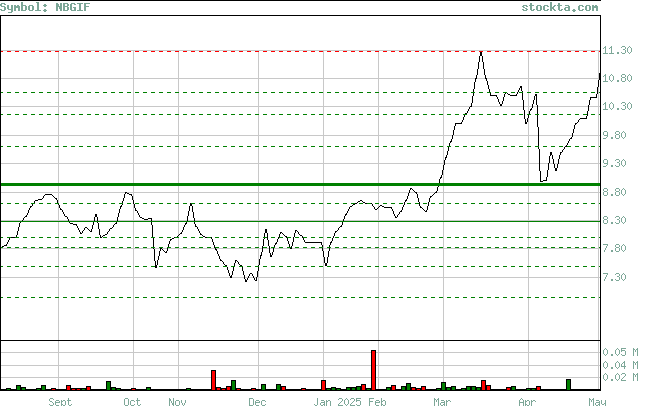The image size is (655, 406).
Task: Click the red volume bar in mid-November
Action: point(213,380)
